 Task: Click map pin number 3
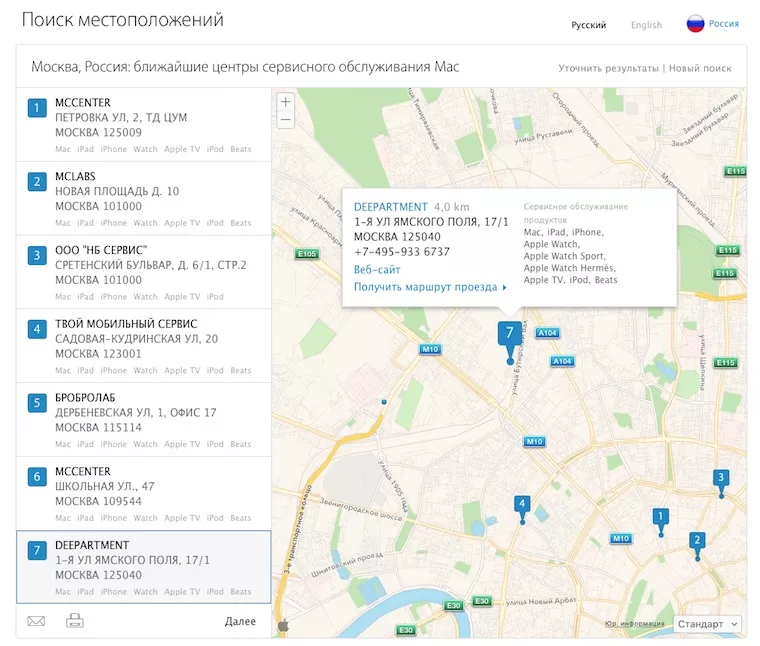(x=721, y=478)
